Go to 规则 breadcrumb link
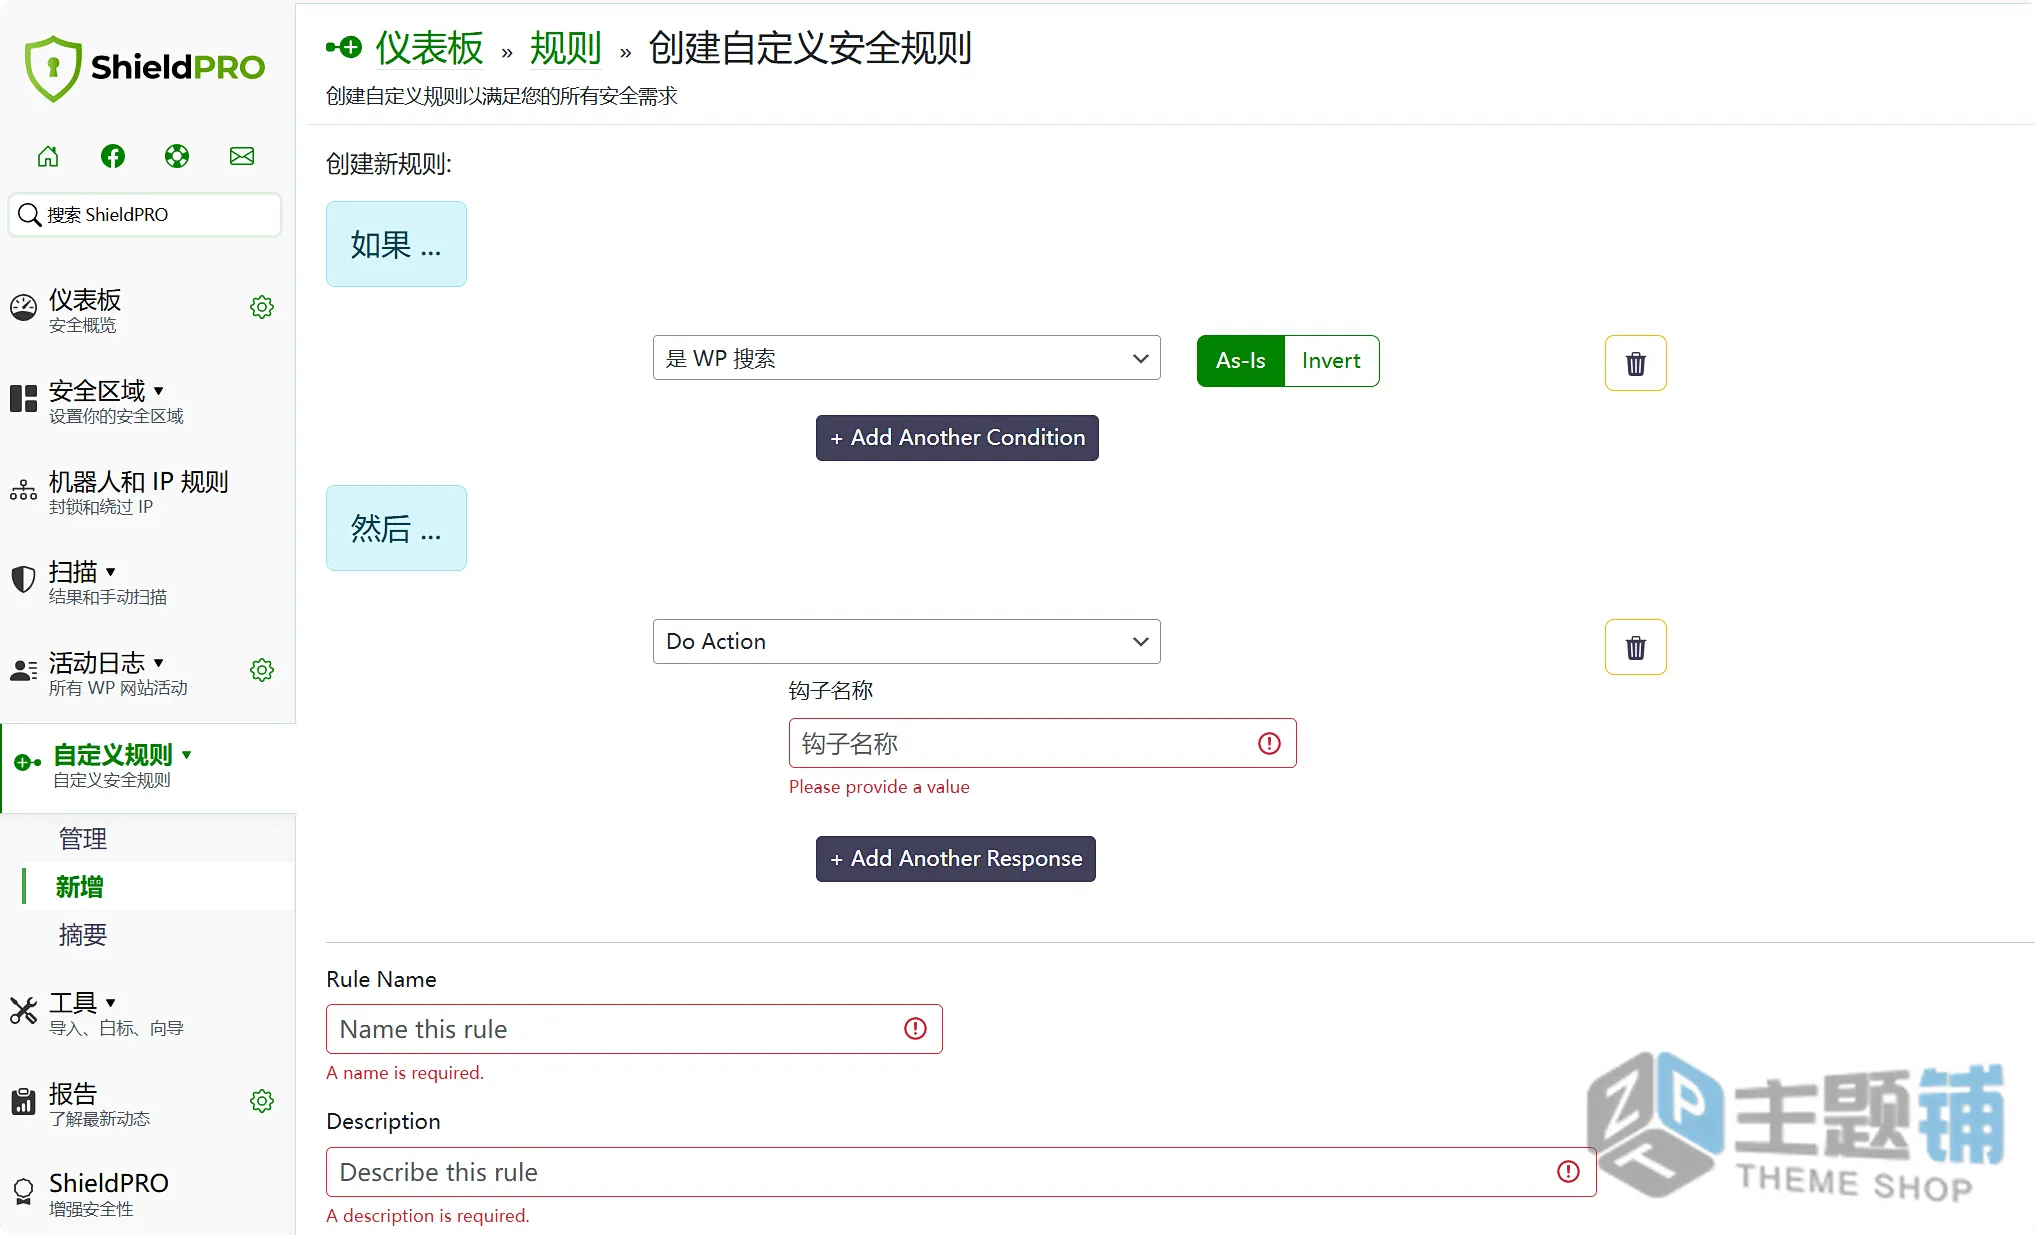 pos(566,48)
